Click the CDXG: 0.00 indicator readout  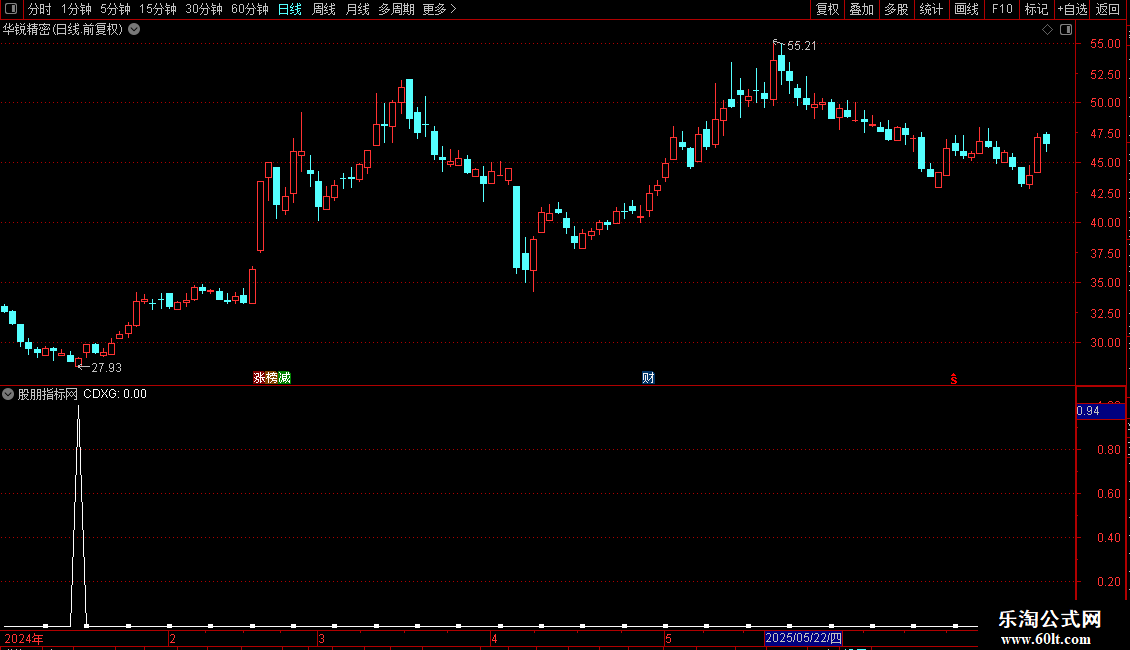115,394
